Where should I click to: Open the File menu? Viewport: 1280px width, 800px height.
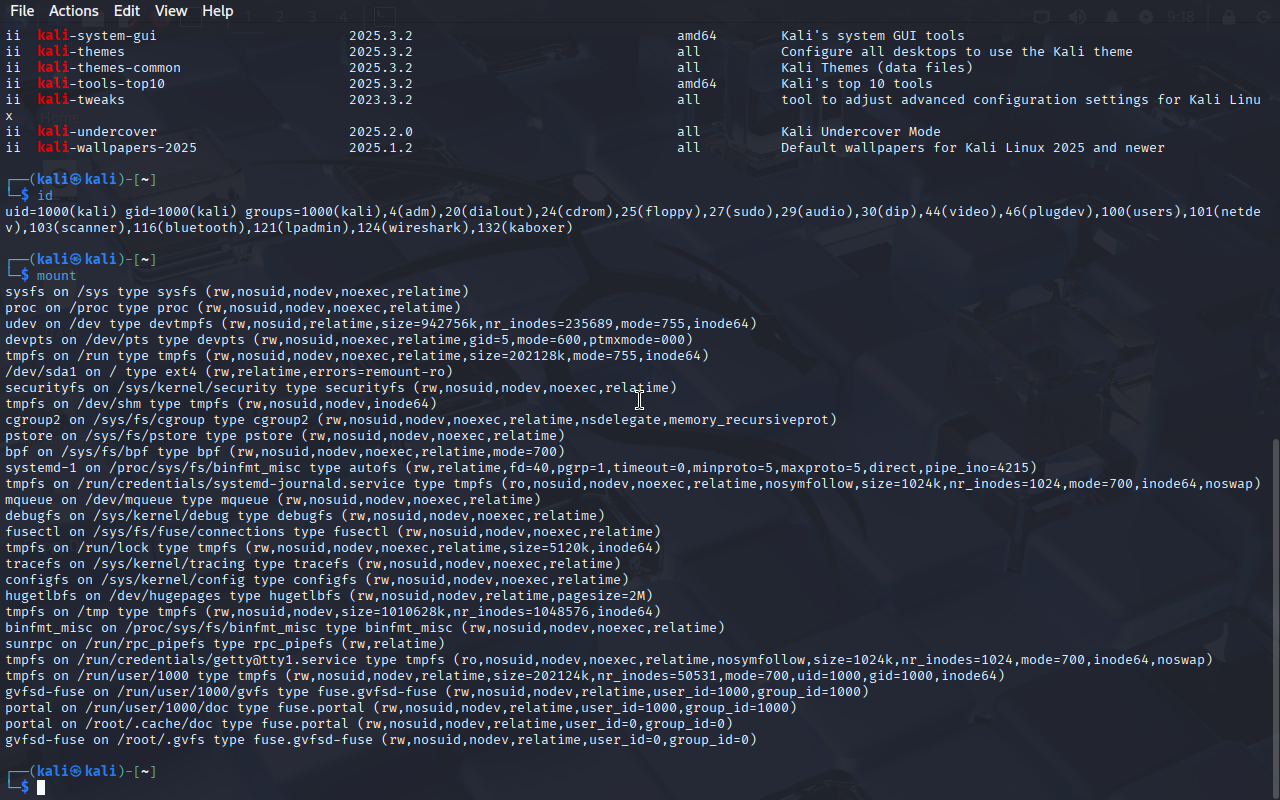coord(22,11)
